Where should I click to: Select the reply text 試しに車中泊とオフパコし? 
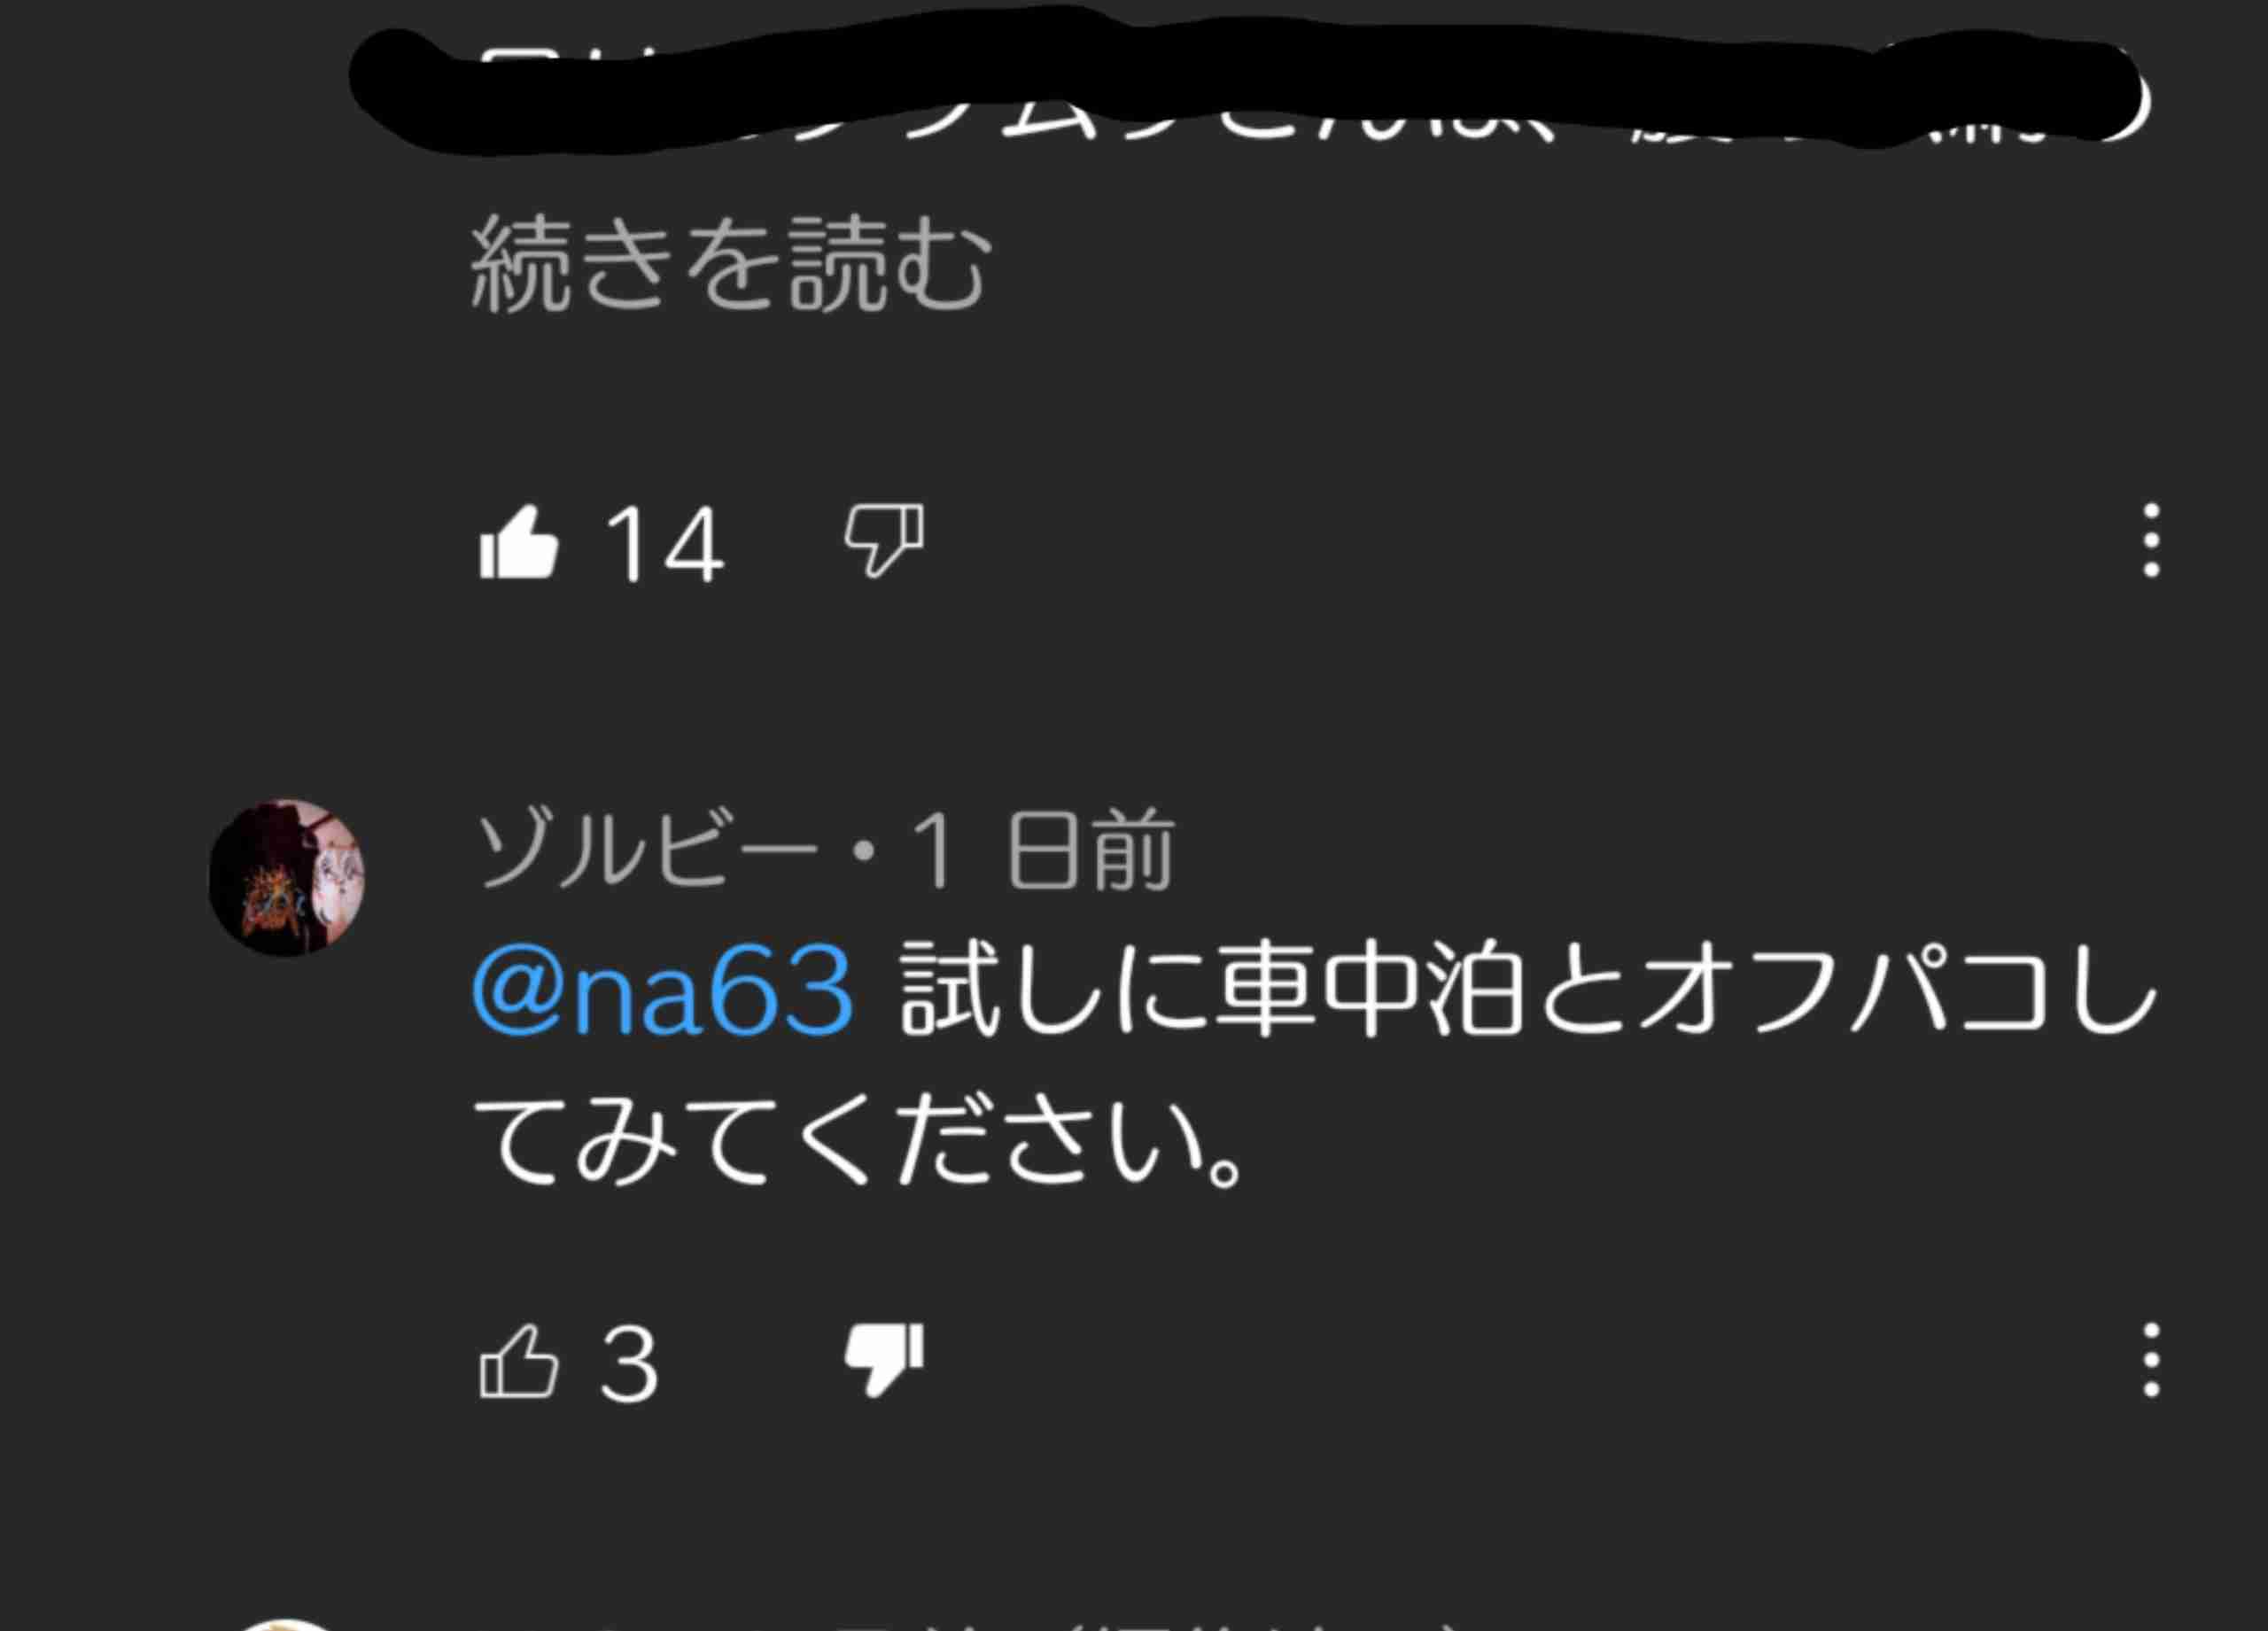point(1529,991)
